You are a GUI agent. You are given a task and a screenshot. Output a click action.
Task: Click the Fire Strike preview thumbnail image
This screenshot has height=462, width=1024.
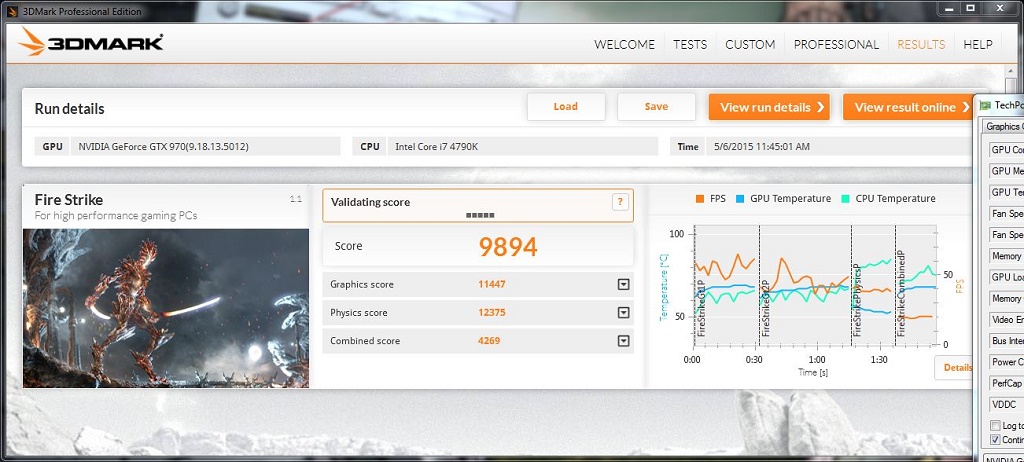tap(166, 308)
